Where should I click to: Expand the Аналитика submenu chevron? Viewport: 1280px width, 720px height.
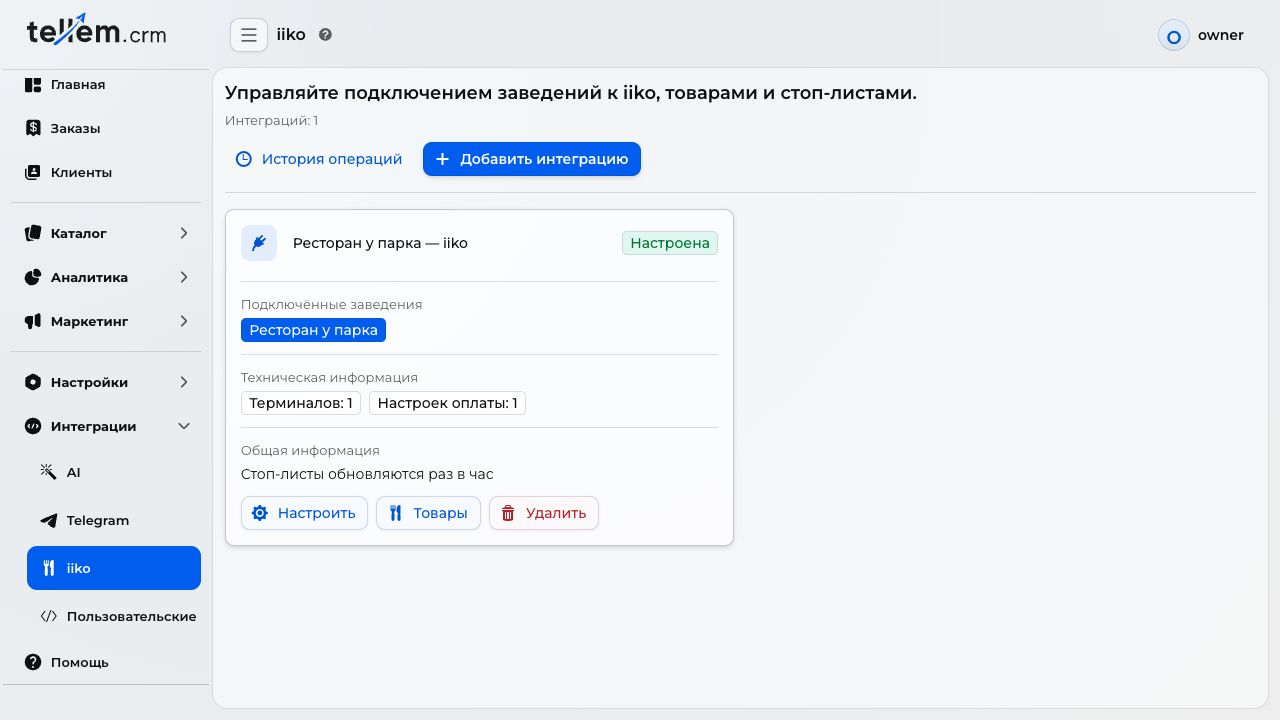pos(184,278)
